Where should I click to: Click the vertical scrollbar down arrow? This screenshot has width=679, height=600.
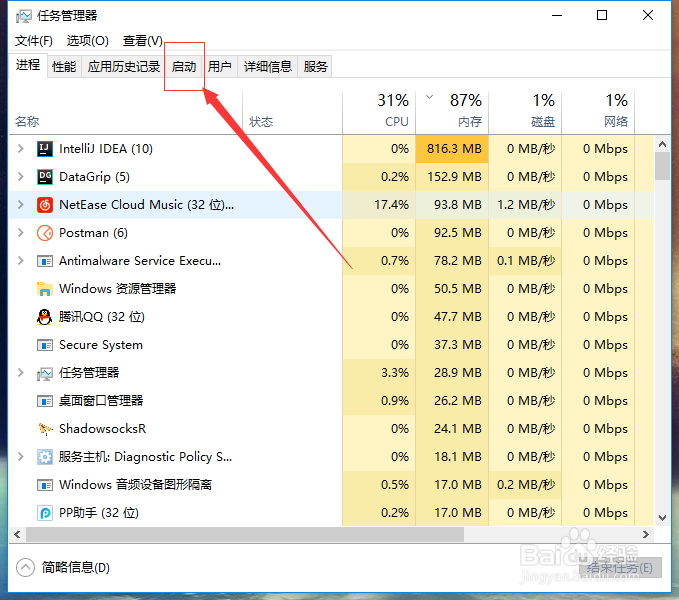[x=662, y=518]
